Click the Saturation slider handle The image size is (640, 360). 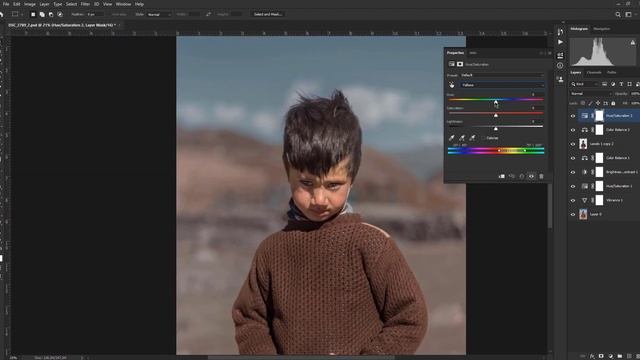coord(496,116)
